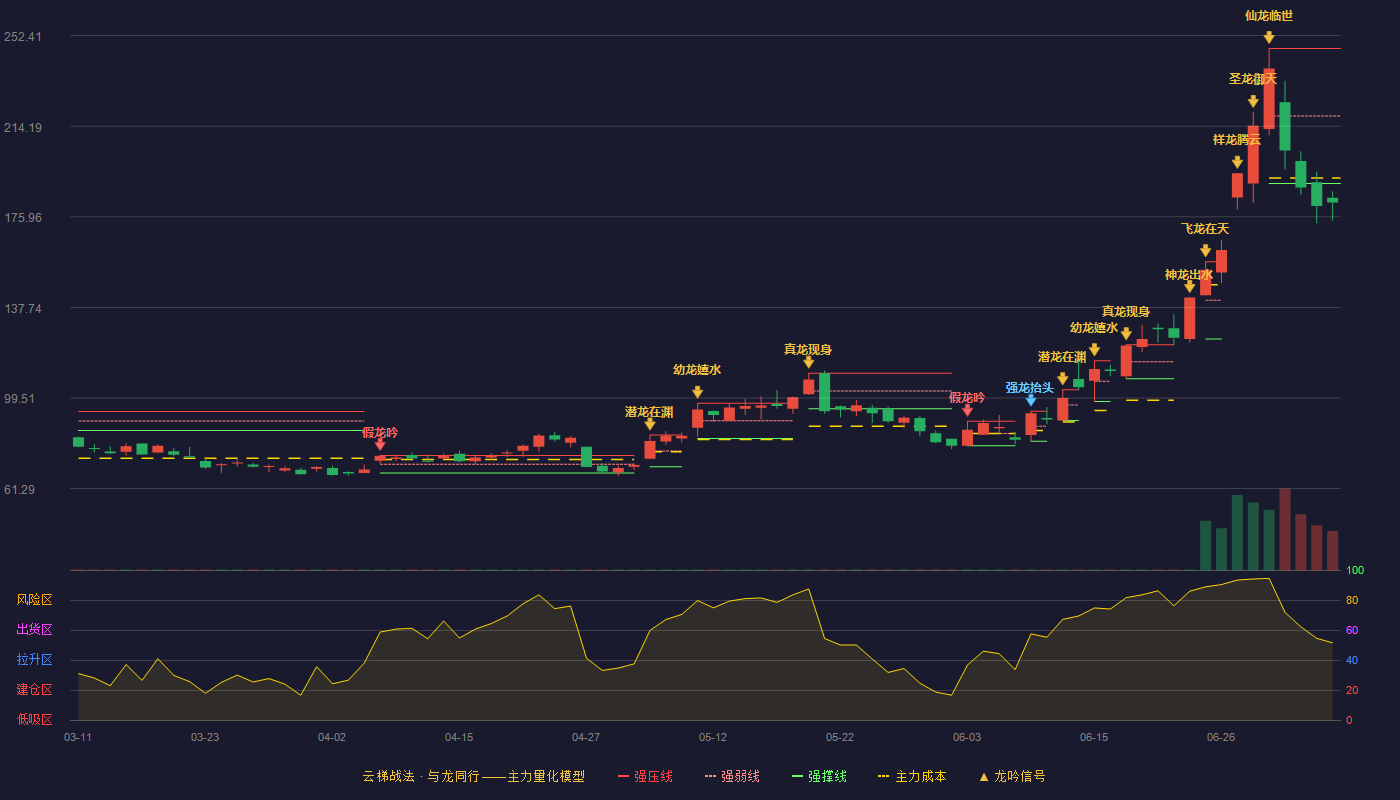
Task: Hide the 强弱线 series via legend
Action: click(x=732, y=776)
